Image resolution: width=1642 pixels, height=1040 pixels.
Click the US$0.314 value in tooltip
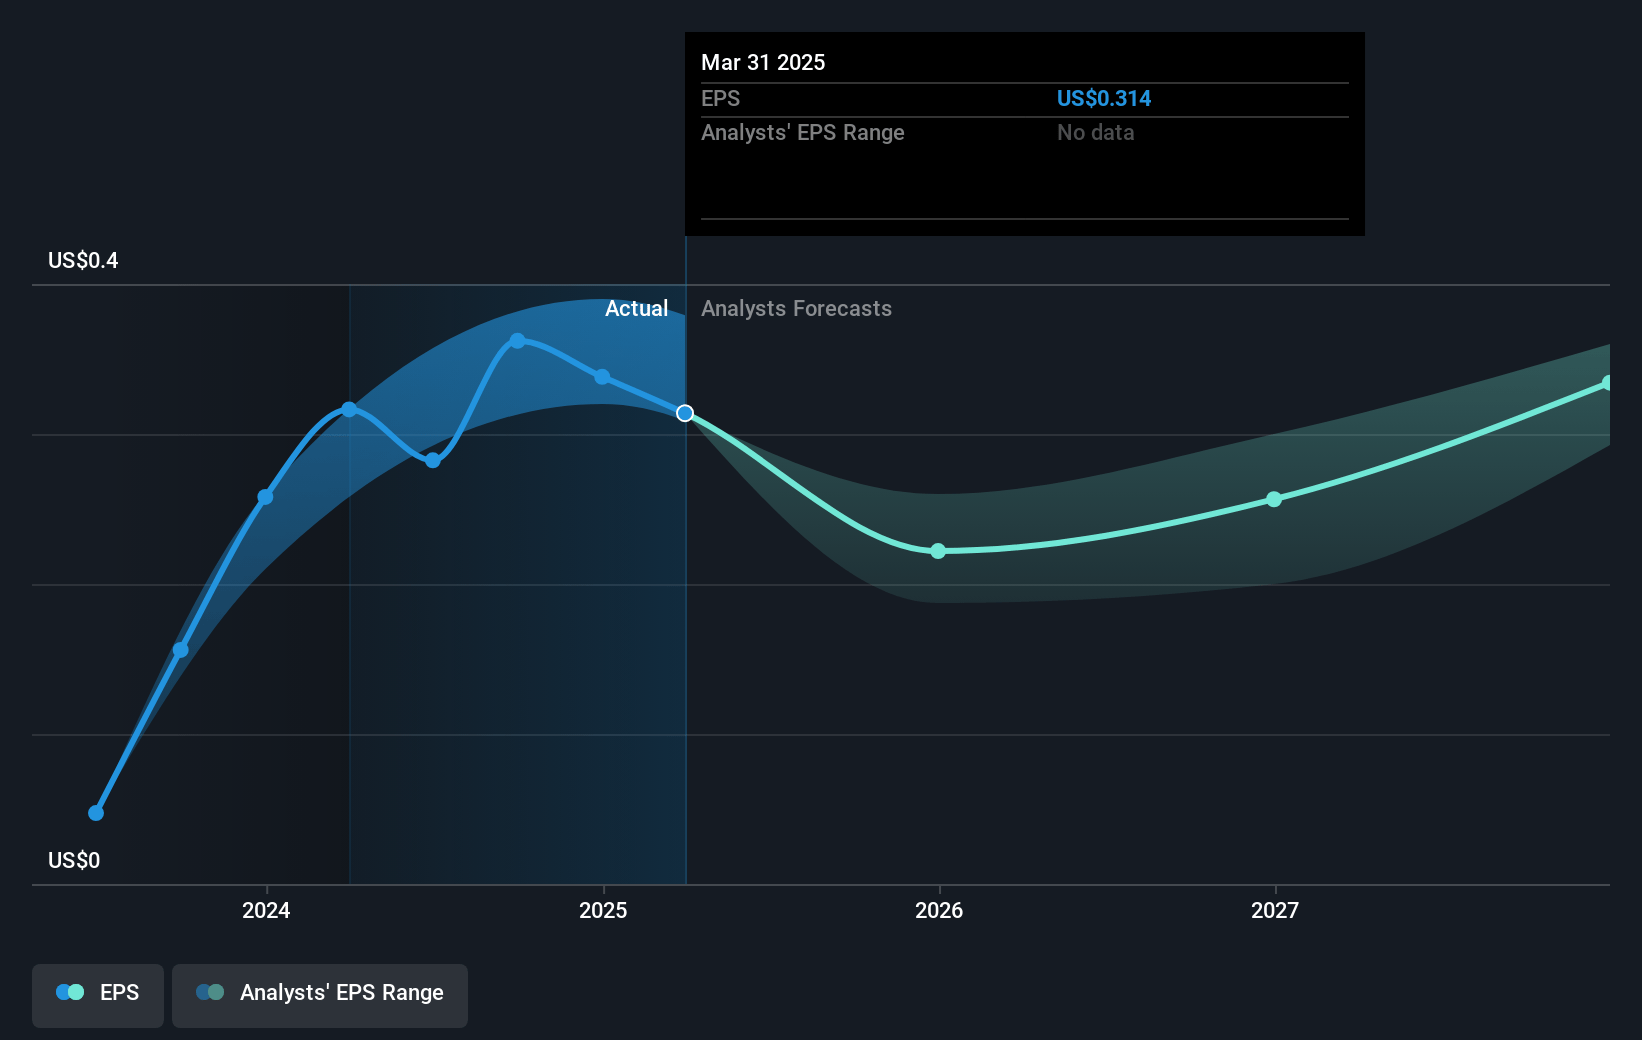coord(1104,99)
